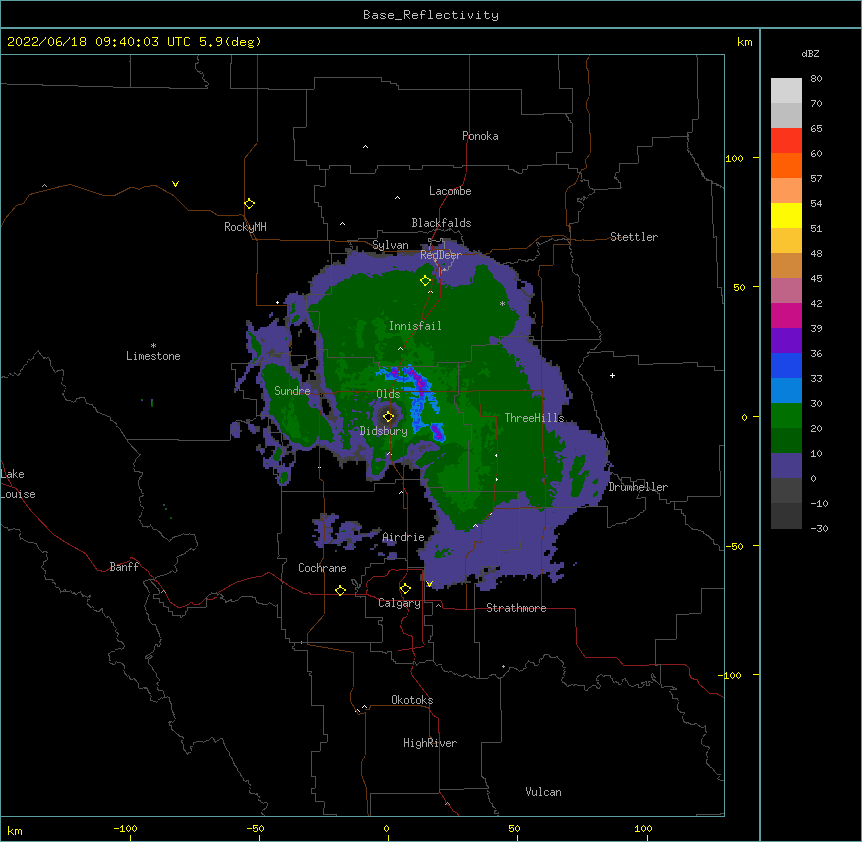Click the RockyMH label

245,227
